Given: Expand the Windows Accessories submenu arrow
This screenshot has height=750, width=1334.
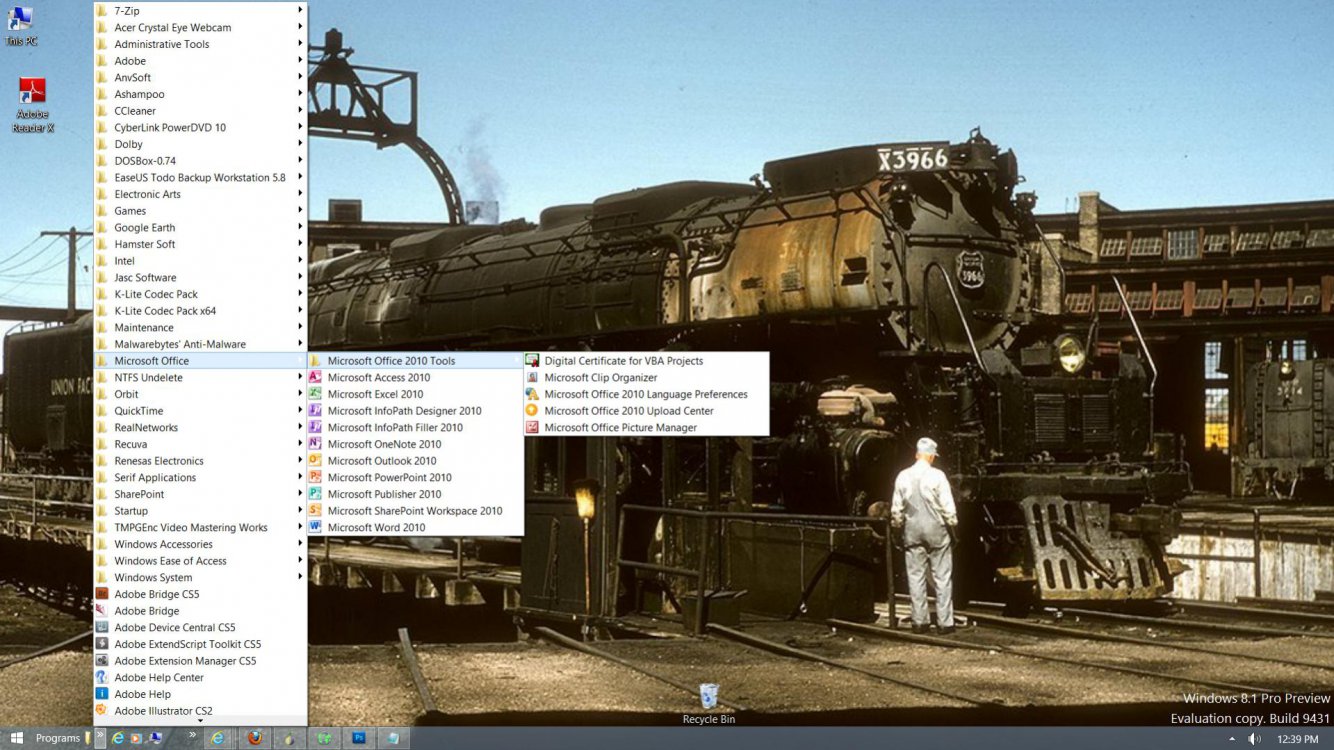Looking at the screenshot, I should 300,544.
